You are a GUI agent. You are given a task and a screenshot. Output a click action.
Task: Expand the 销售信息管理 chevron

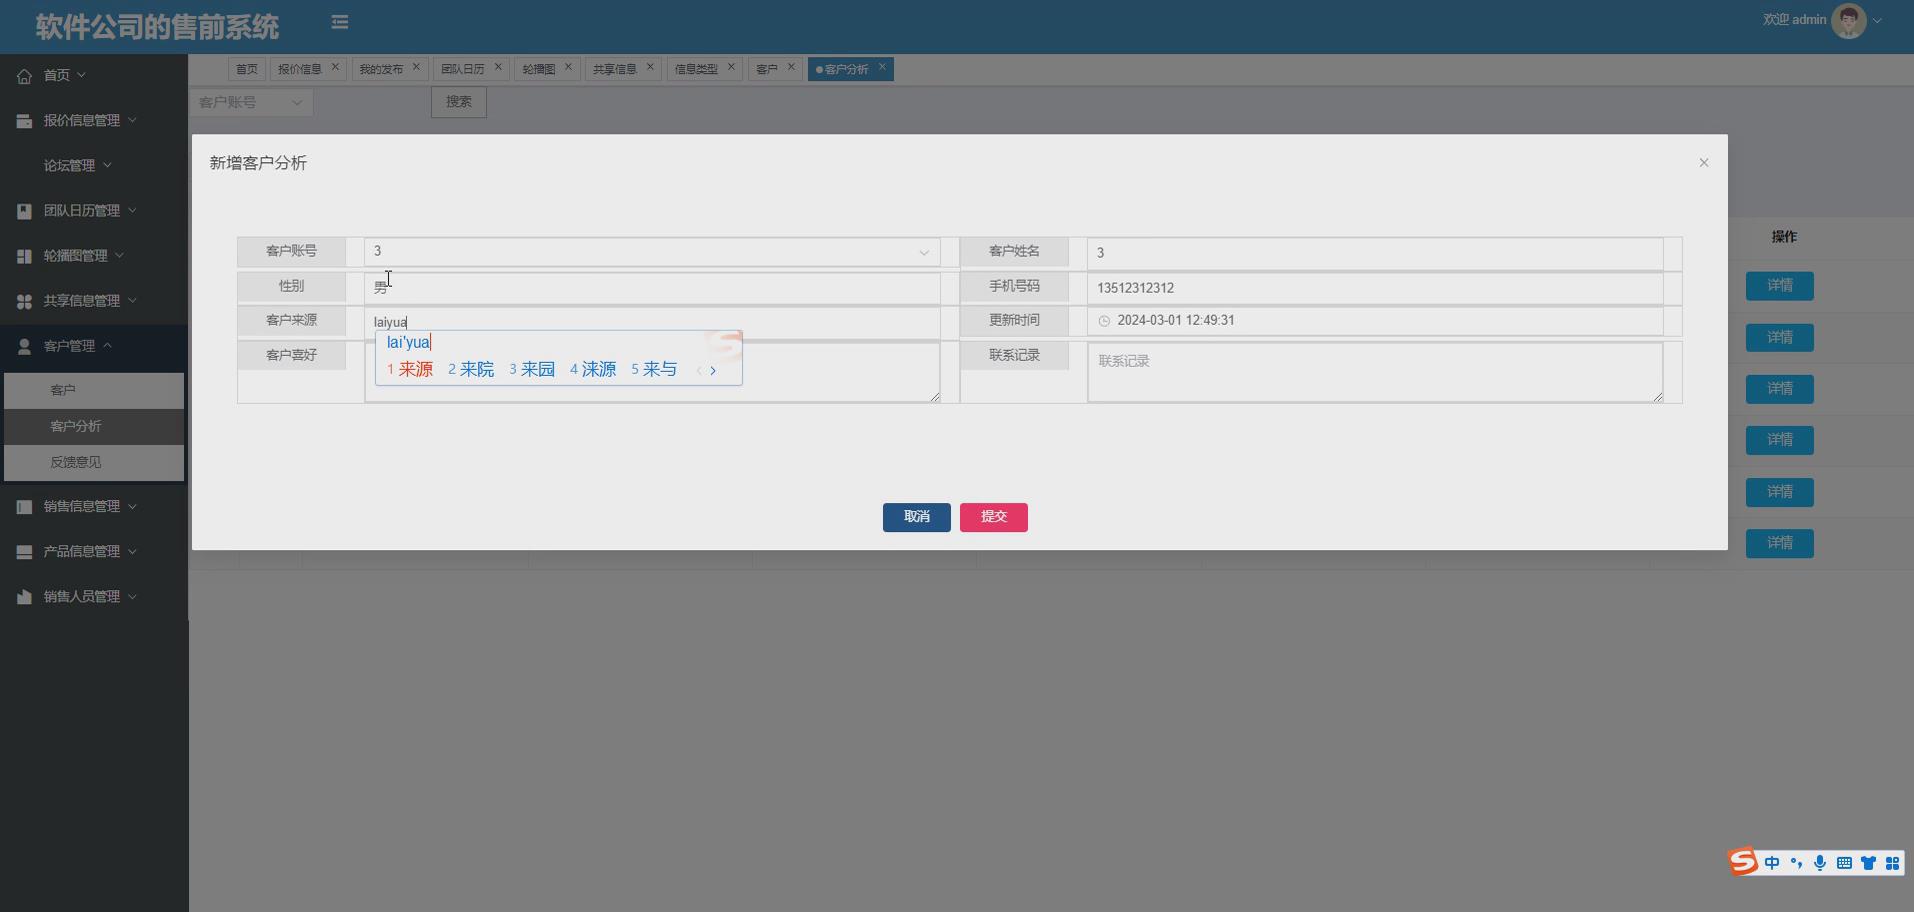132,506
